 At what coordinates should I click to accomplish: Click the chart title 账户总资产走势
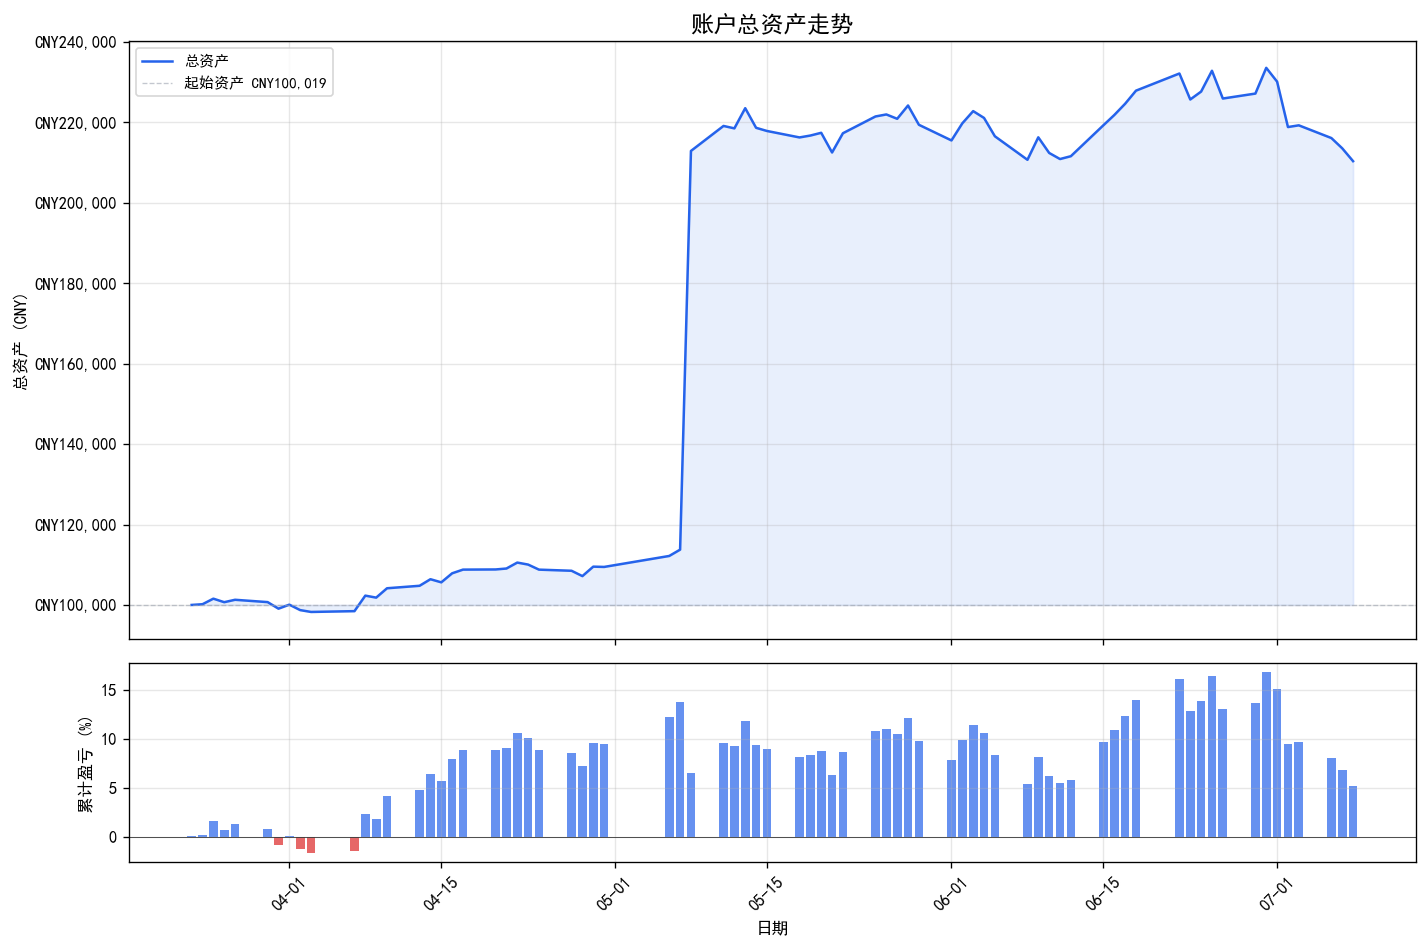[x=772, y=24]
